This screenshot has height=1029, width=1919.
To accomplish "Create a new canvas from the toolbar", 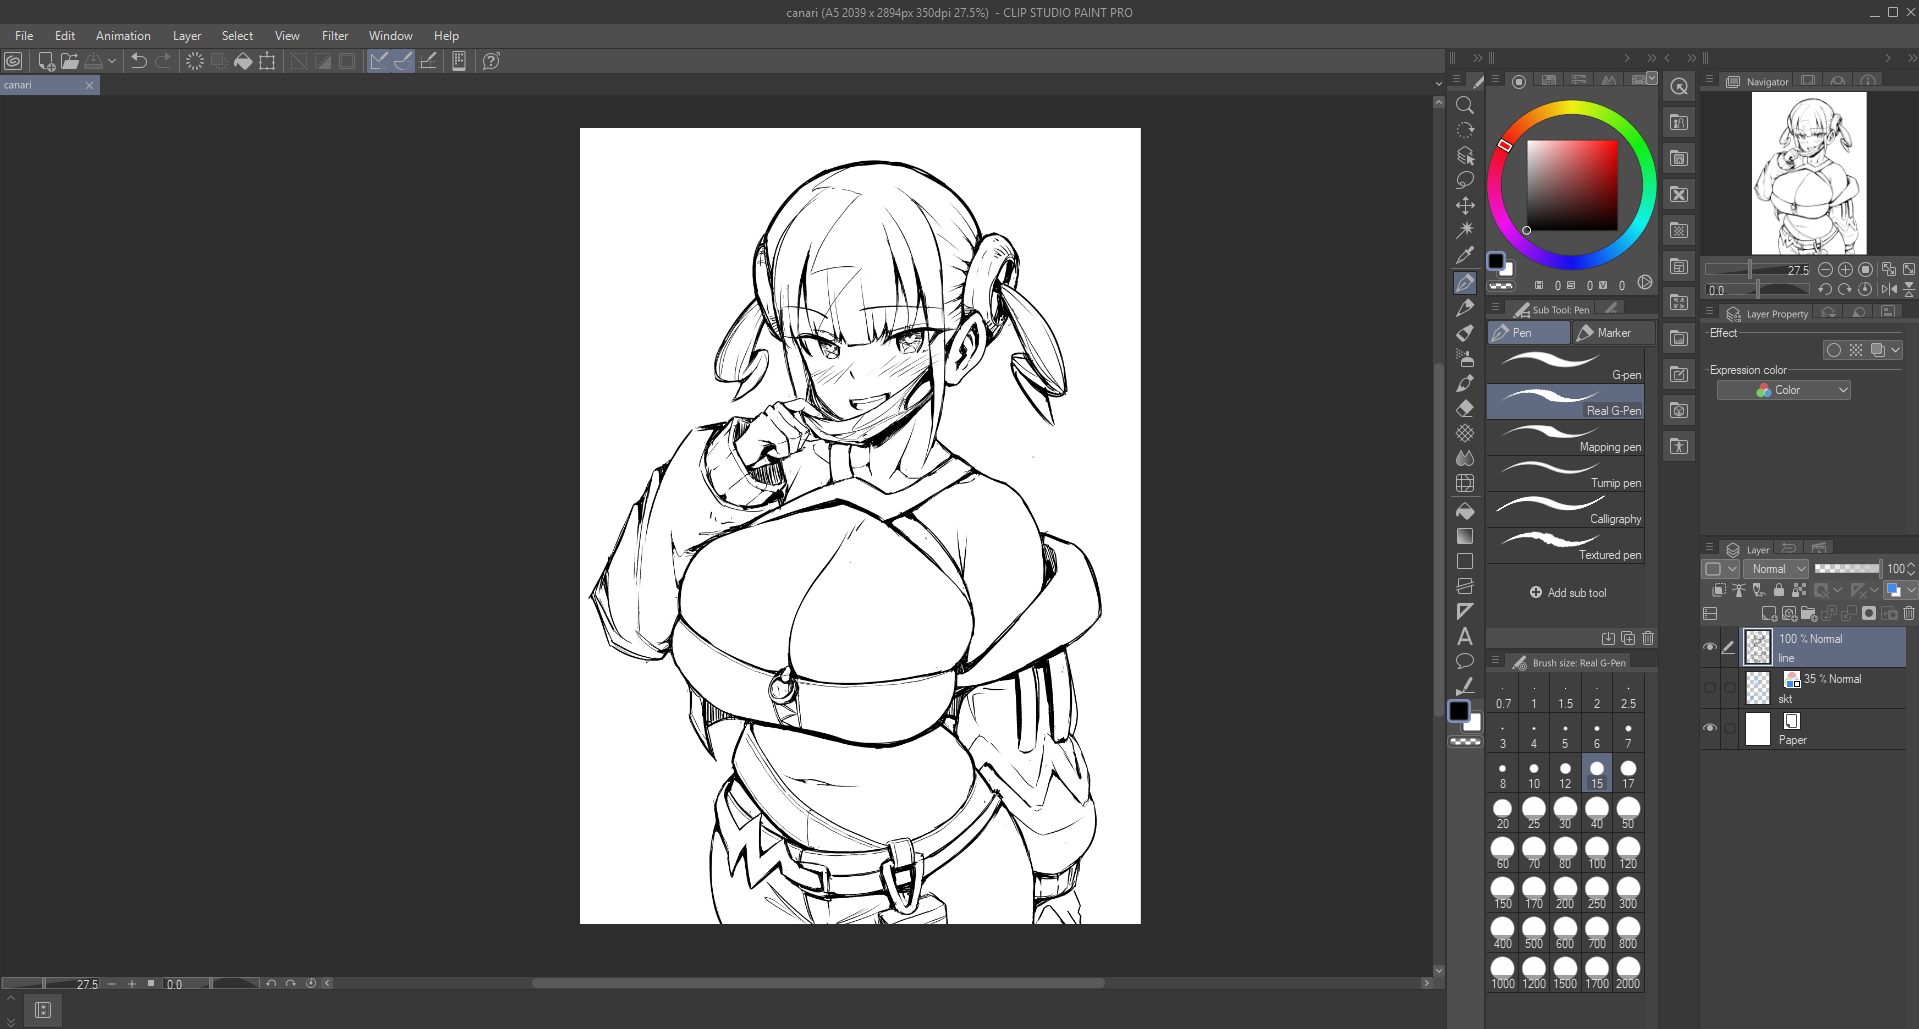I will point(46,61).
